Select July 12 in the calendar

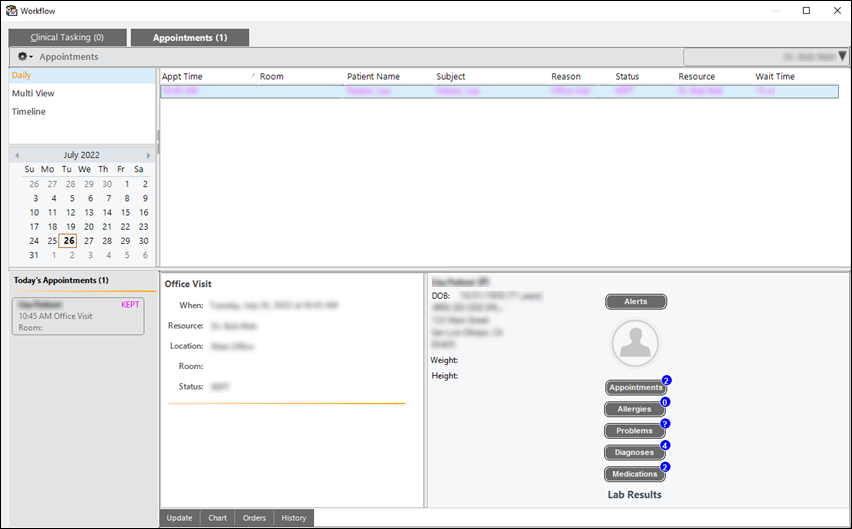[x=71, y=212]
